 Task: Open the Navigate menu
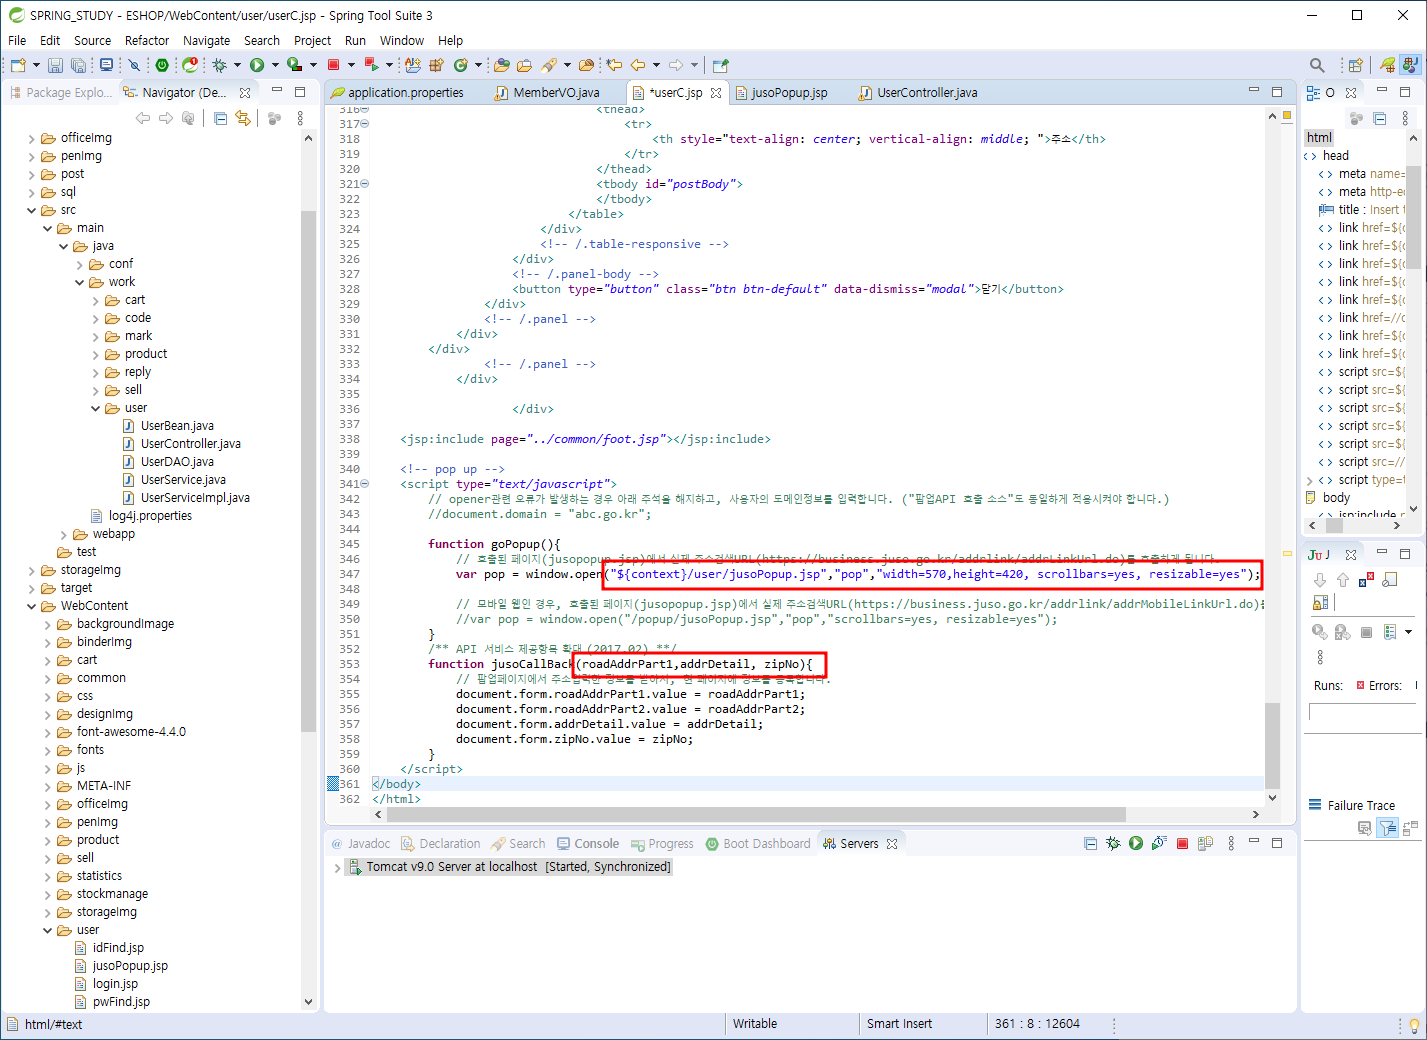206,40
